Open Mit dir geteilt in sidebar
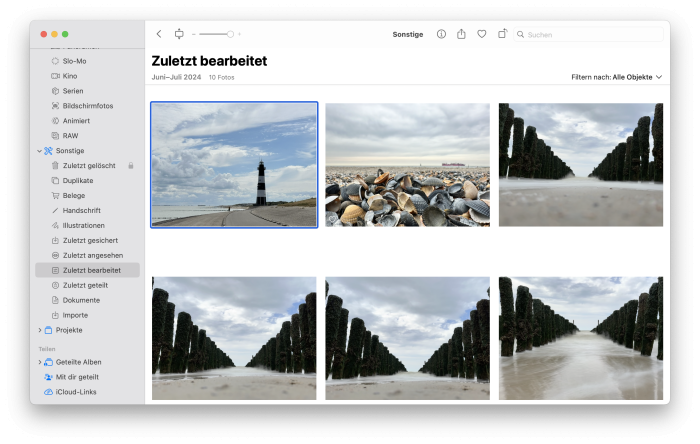The width and height of the screenshot is (700, 444). 77,377
